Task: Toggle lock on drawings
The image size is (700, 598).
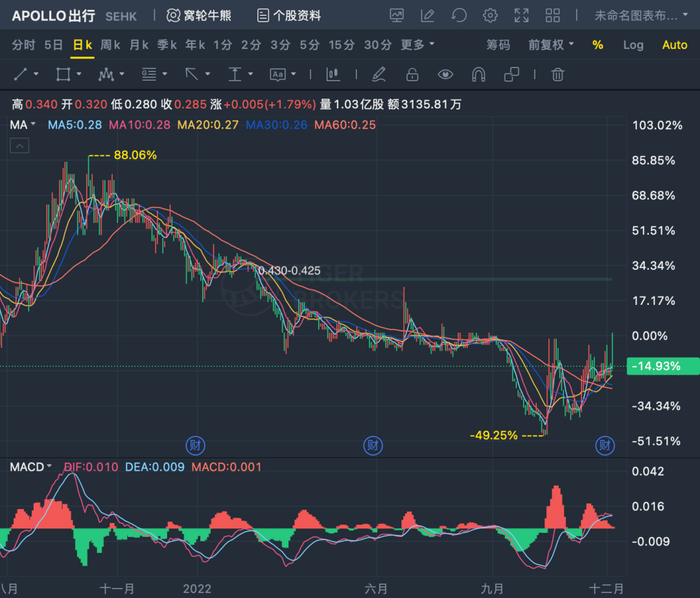Action: pos(411,74)
